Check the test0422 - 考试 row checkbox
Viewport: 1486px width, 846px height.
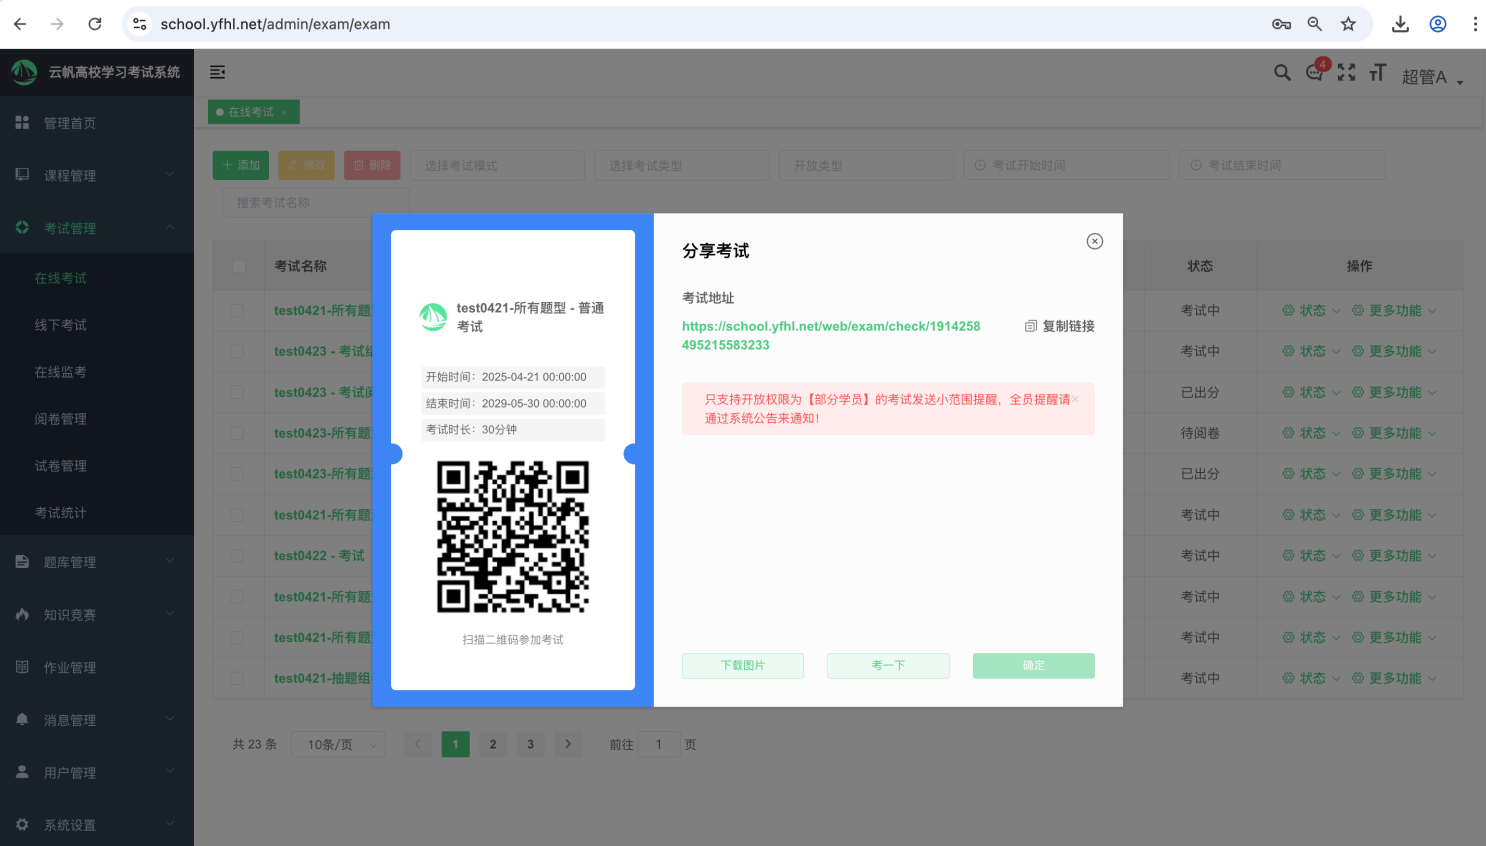coord(237,556)
